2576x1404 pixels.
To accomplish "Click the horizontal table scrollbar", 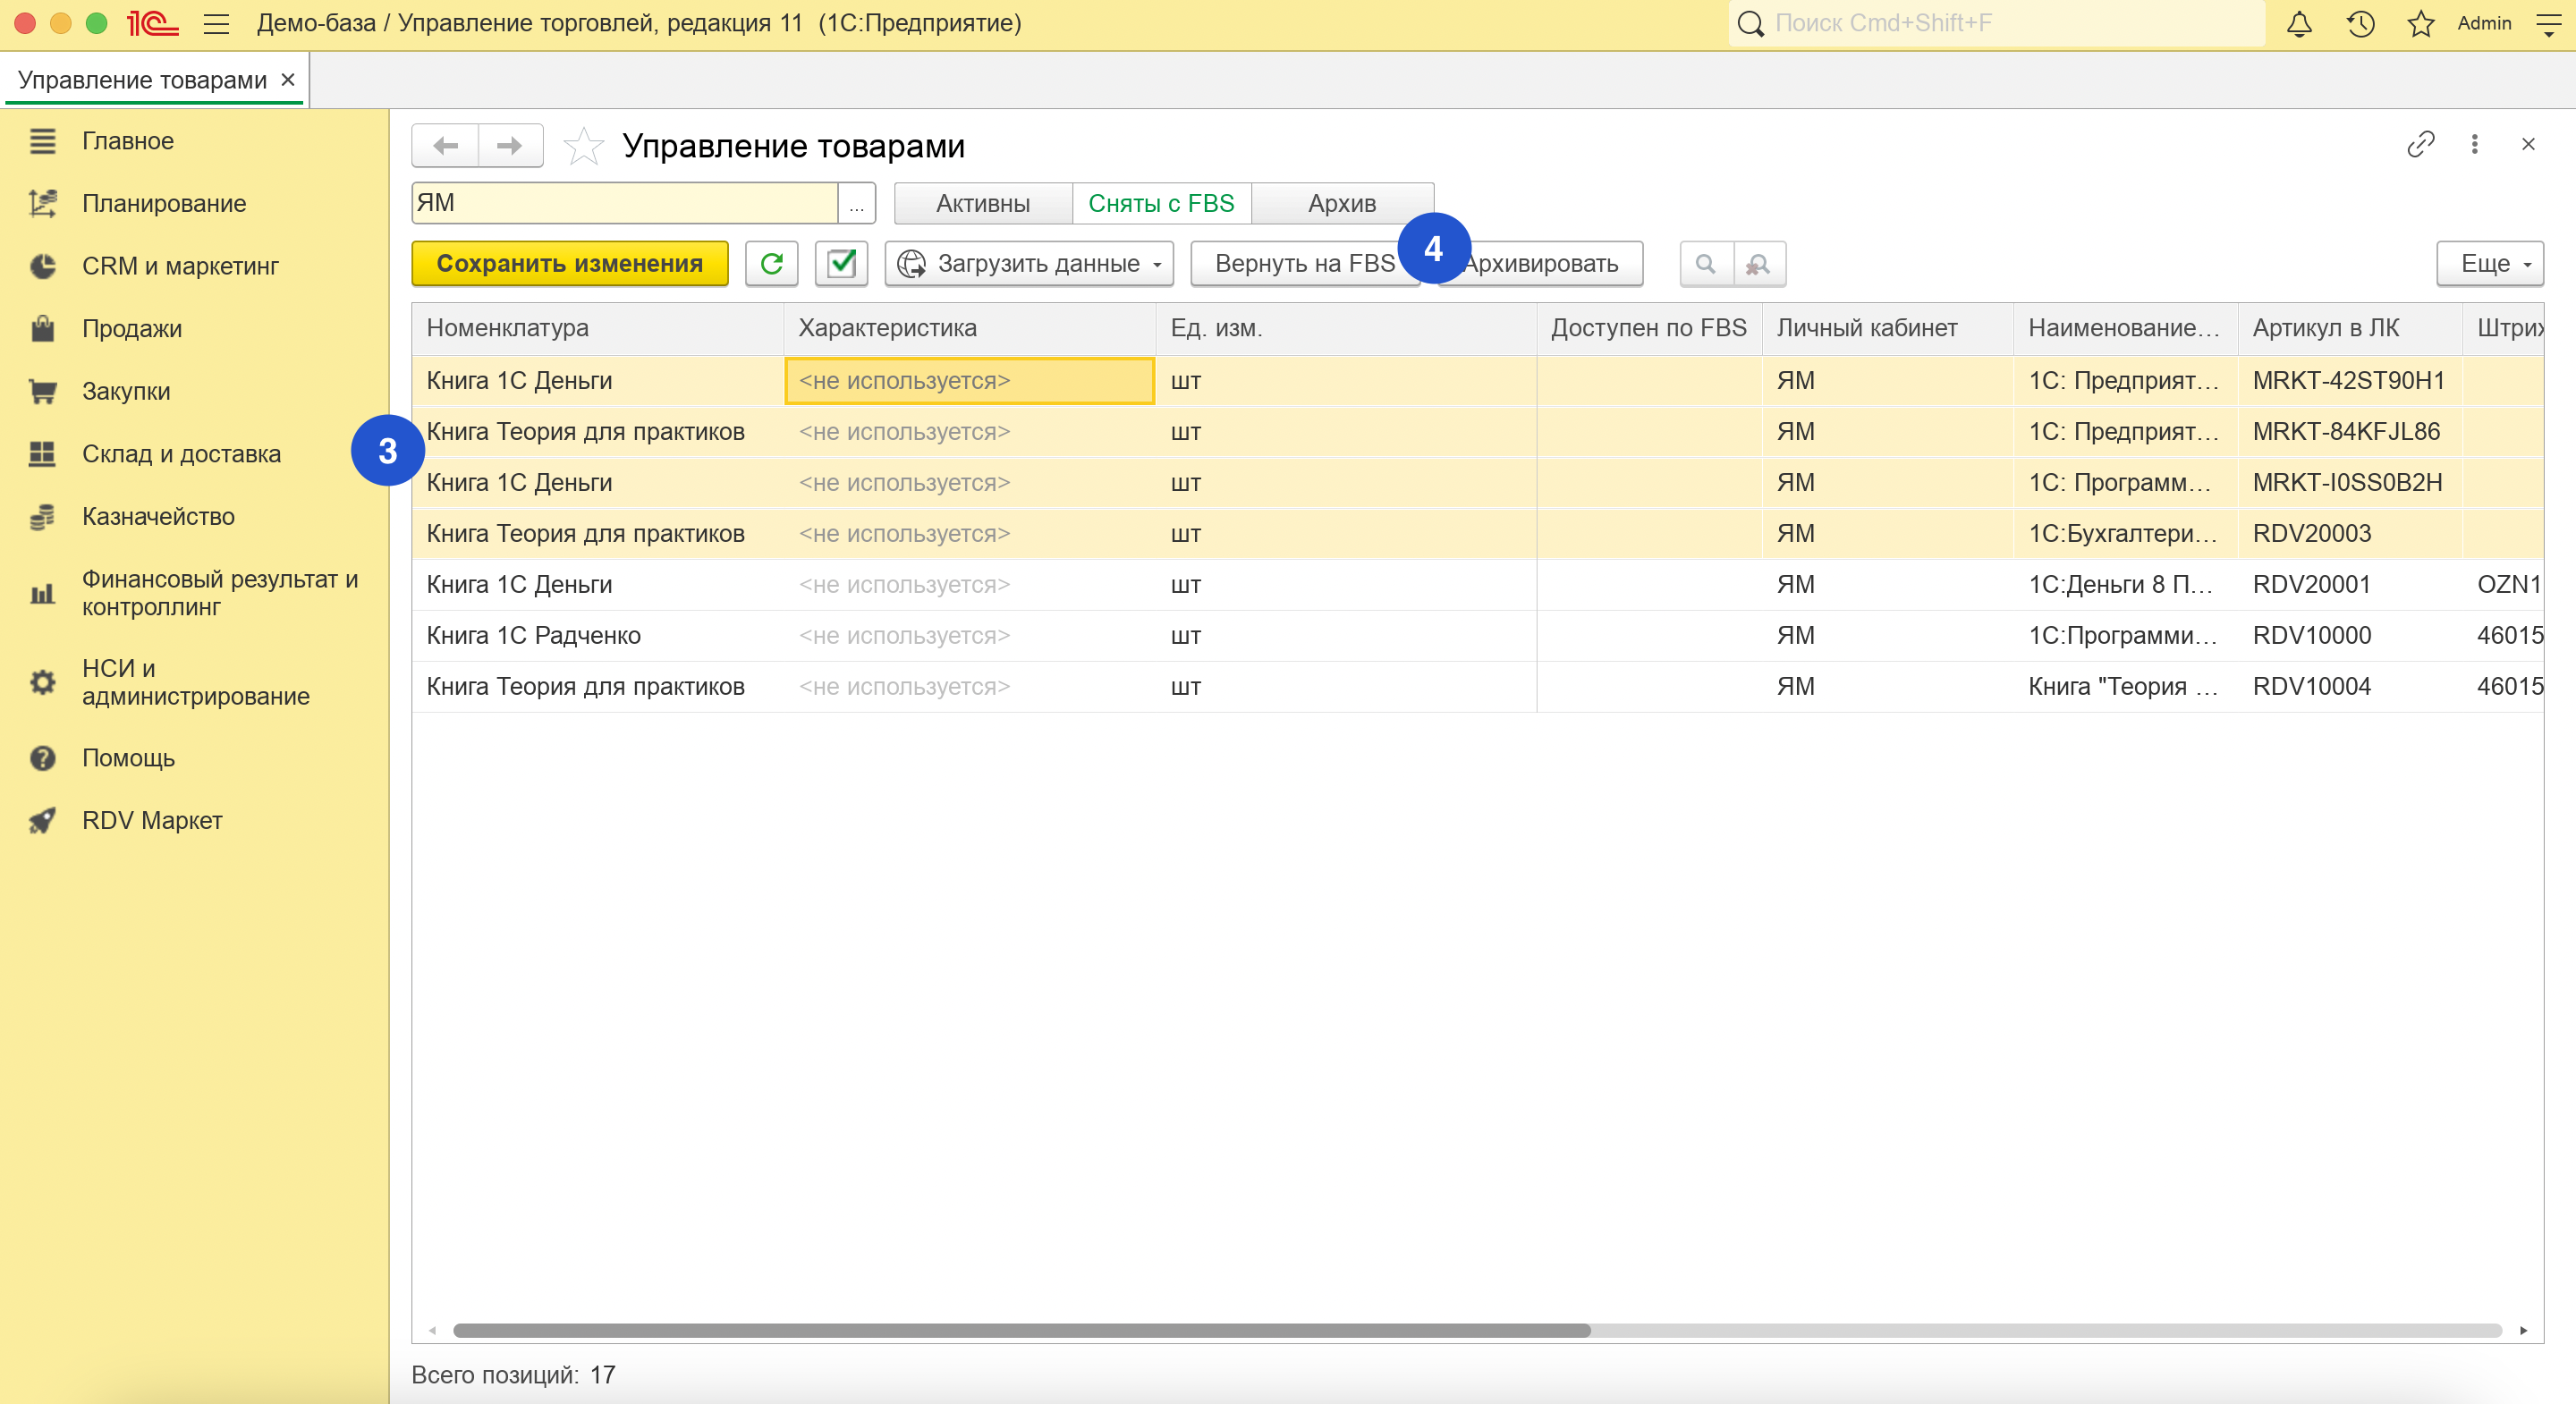I will click(x=1020, y=1330).
